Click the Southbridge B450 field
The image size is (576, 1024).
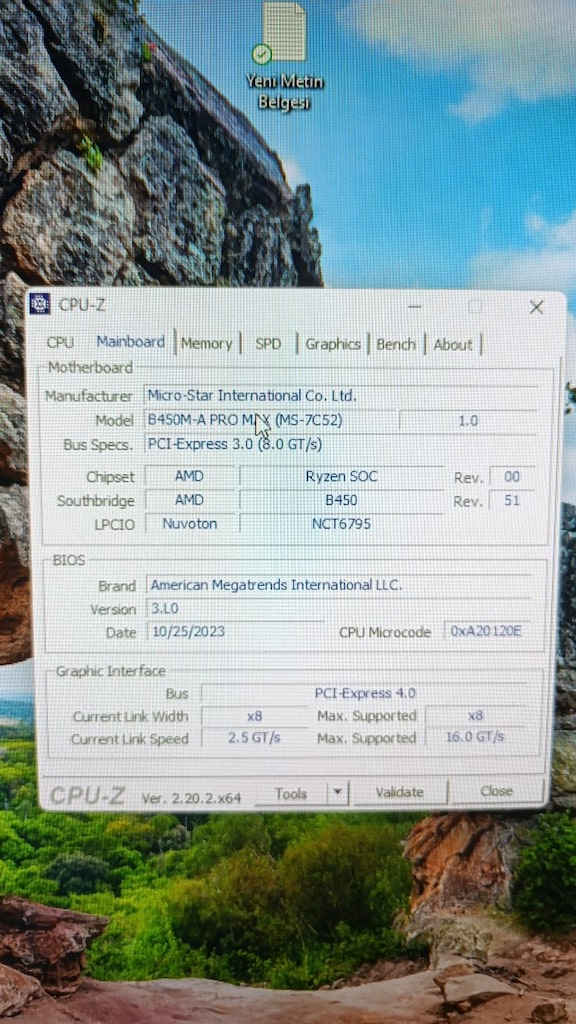(342, 500)
